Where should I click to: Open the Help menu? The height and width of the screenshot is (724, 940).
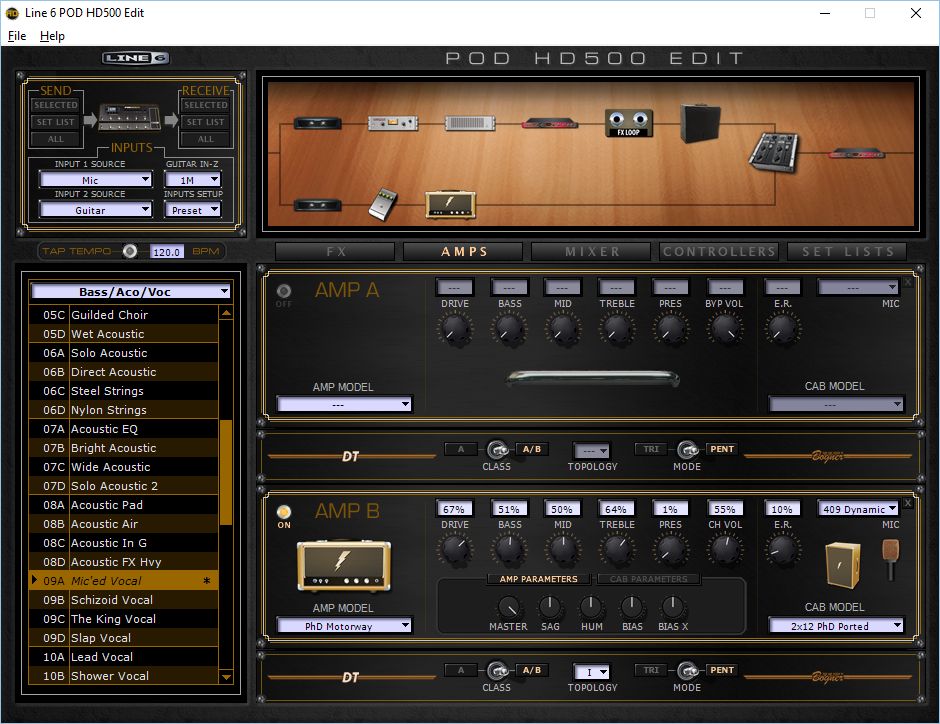[x=52, y=36]
